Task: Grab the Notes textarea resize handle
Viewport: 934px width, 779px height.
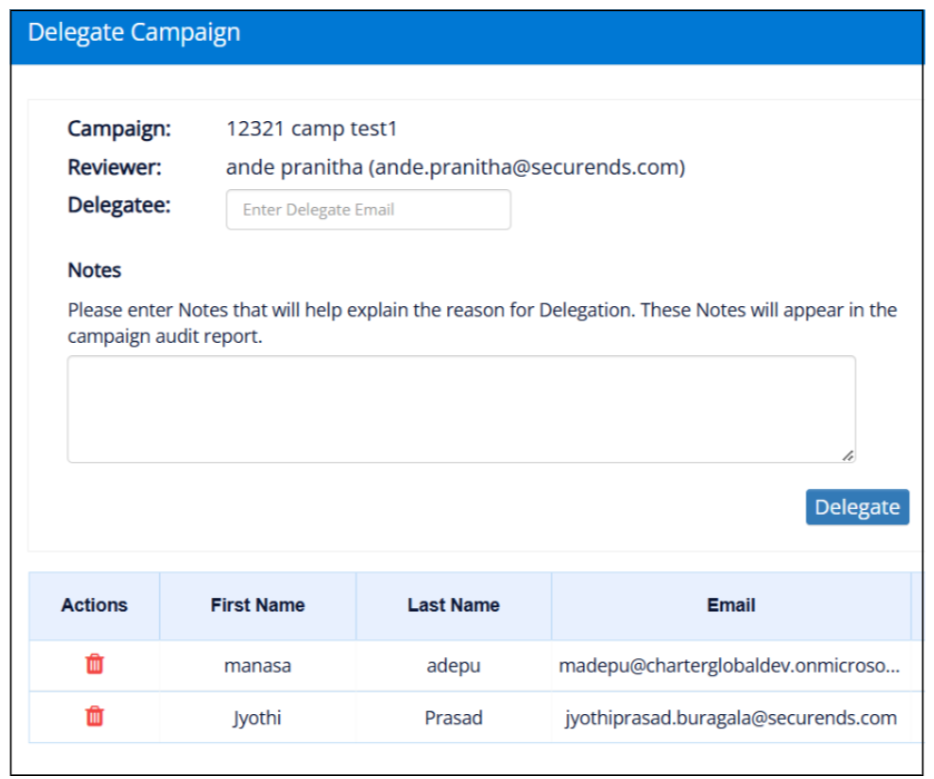Action: [x=848, y=456]
